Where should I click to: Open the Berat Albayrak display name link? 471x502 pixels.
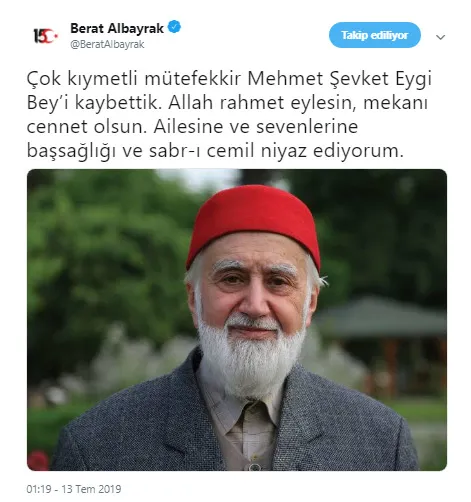[x=117, y=28]
